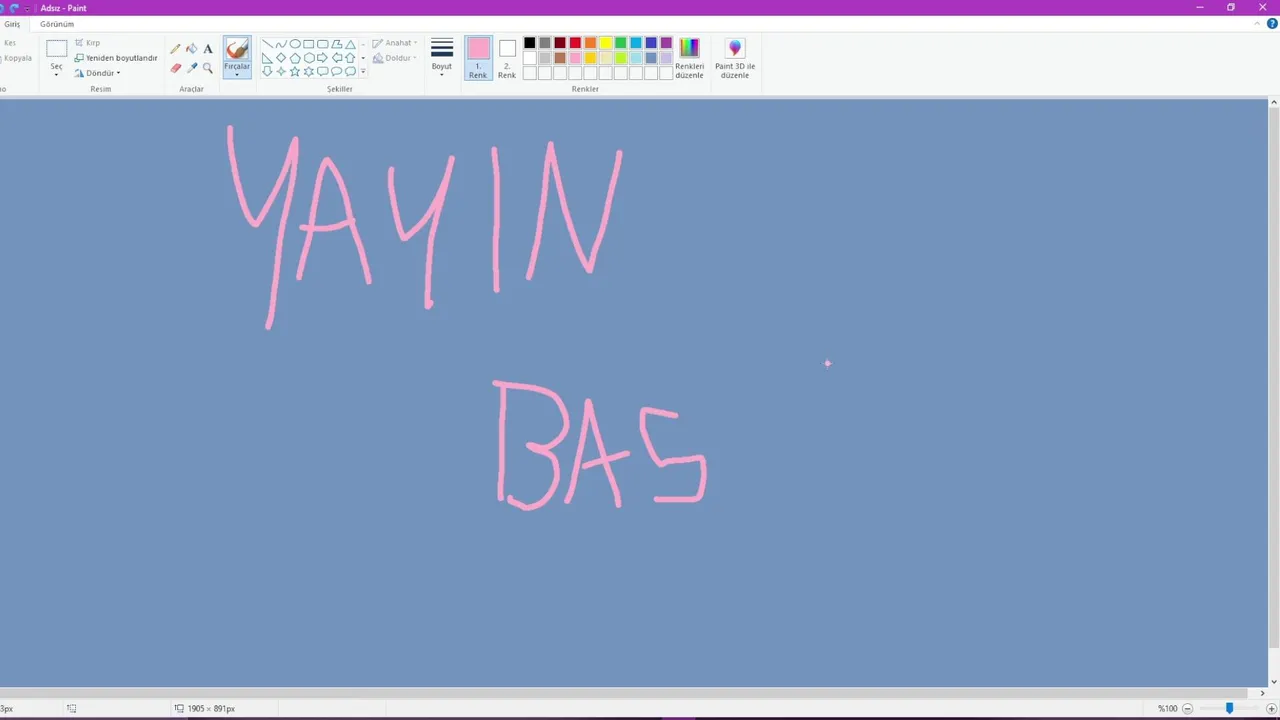This screenshot has height=720, width=1280.
Task: Pick the black color swatch
Action: point(530,43)
